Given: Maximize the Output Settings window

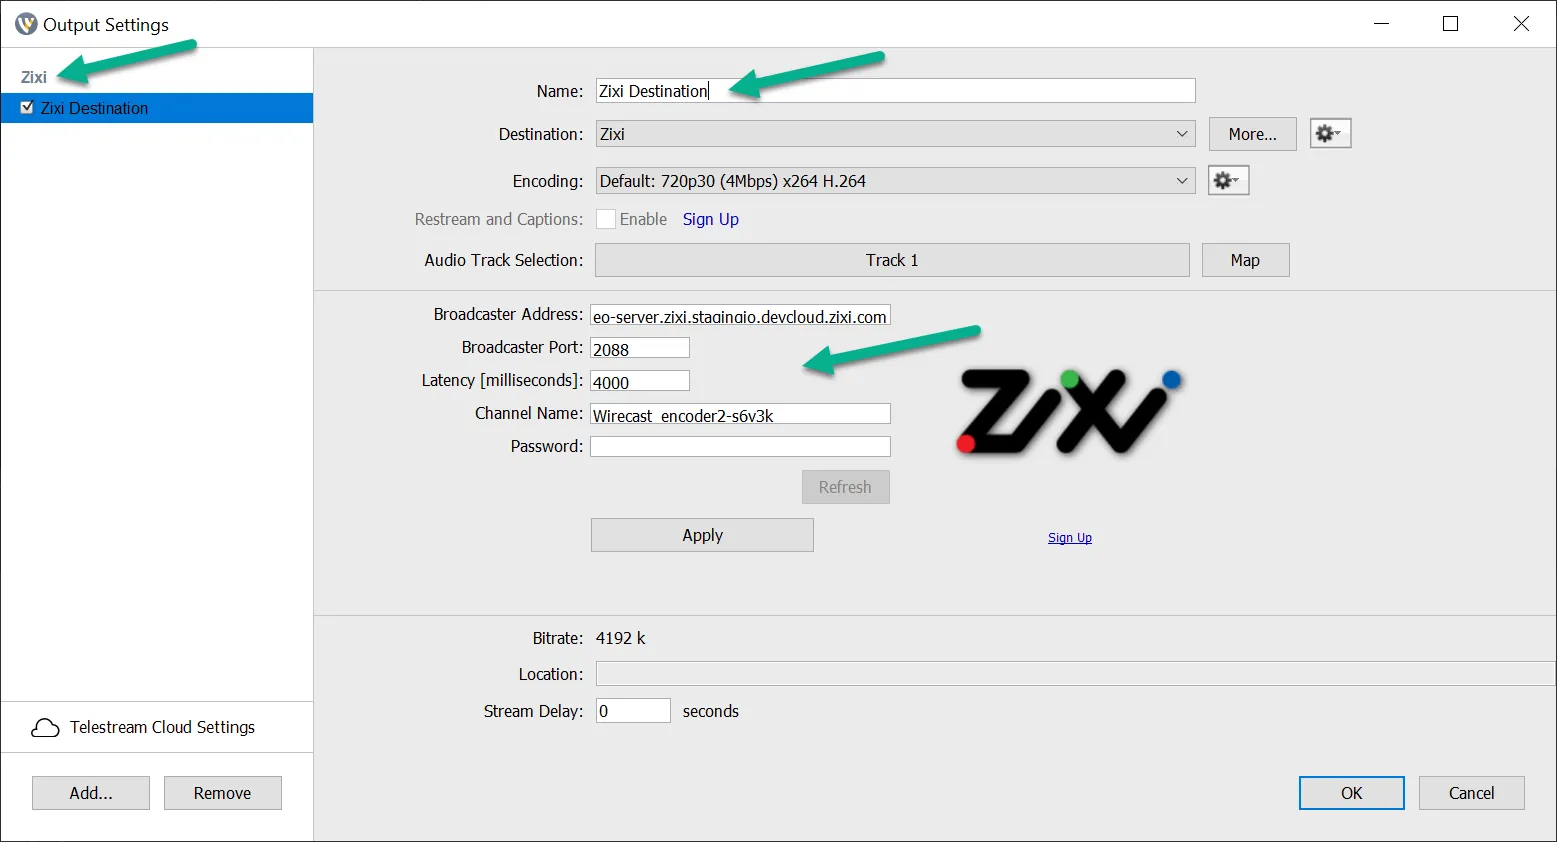Looking at the screenshot, I should click(x=1450, y=24).
